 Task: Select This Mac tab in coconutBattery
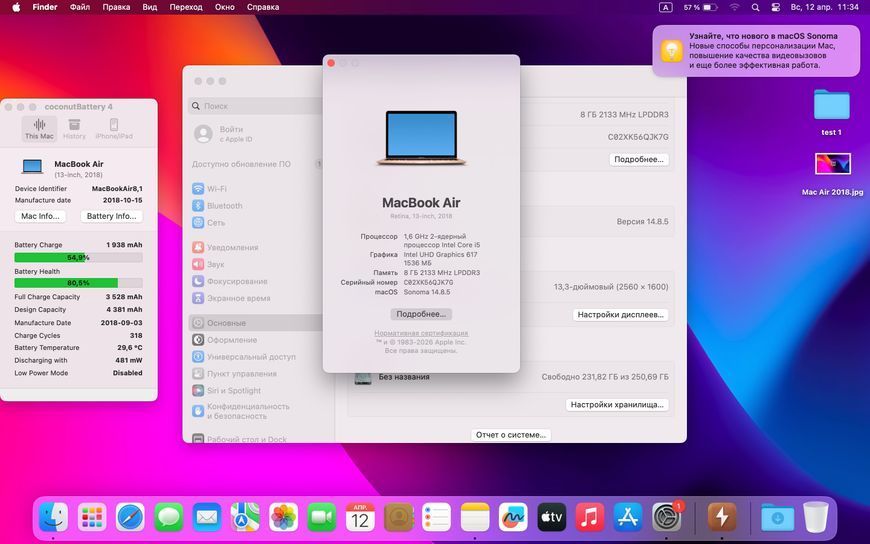(x=39, y=129)
